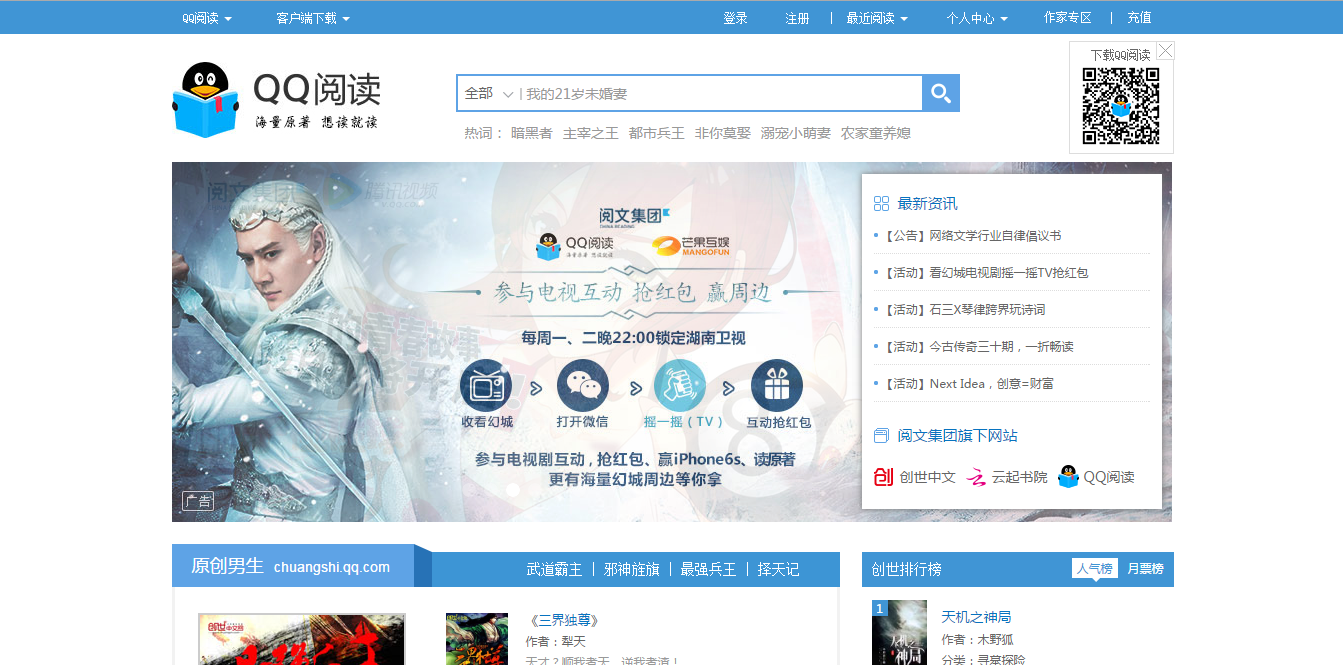The width and height of the screenshot is (1343, 665).
Task: Open 充值 in the top bar
Action: point(1139,18)
